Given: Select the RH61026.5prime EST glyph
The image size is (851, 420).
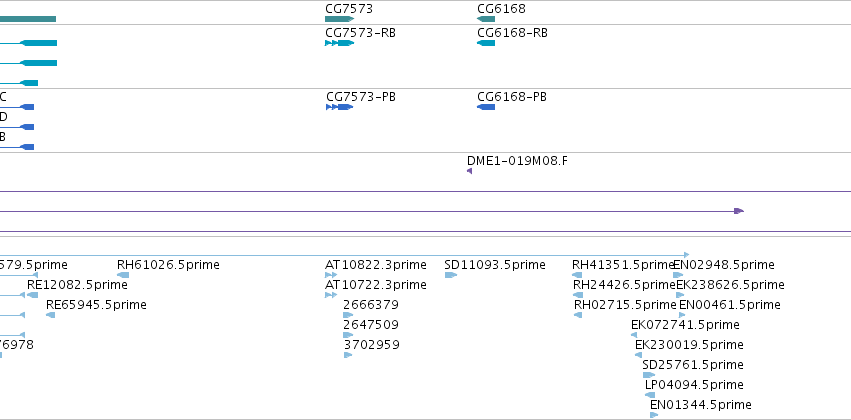Looking at the screenshot, I should pos(123,275).
